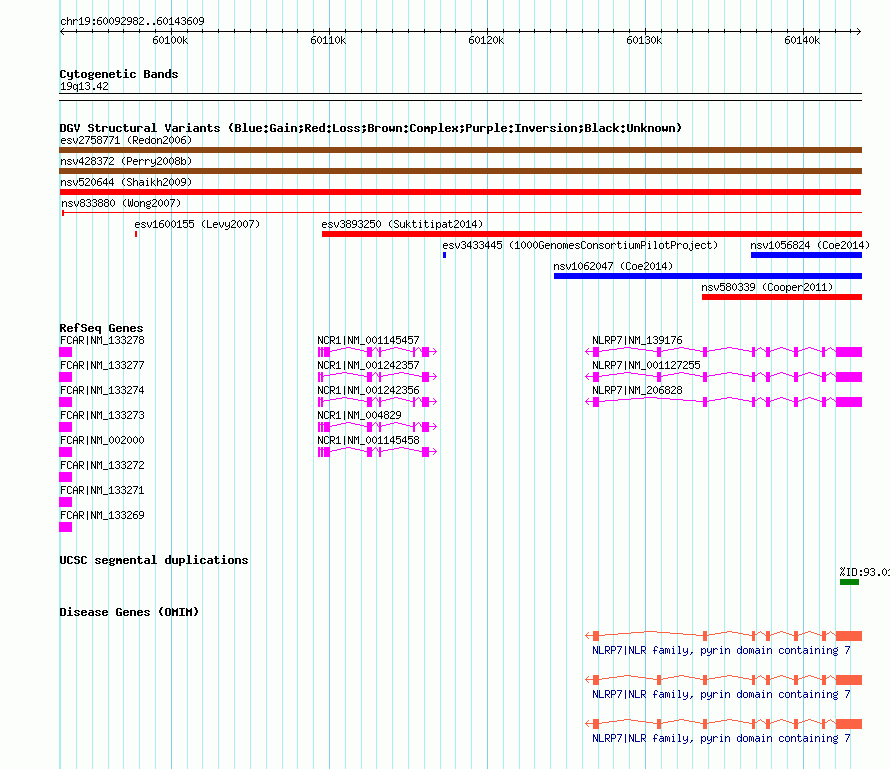Click the FCAR|NM_133269 gene box
This screenshot has width=890, height=769.
pyautogui.click(x=65, y=527)
